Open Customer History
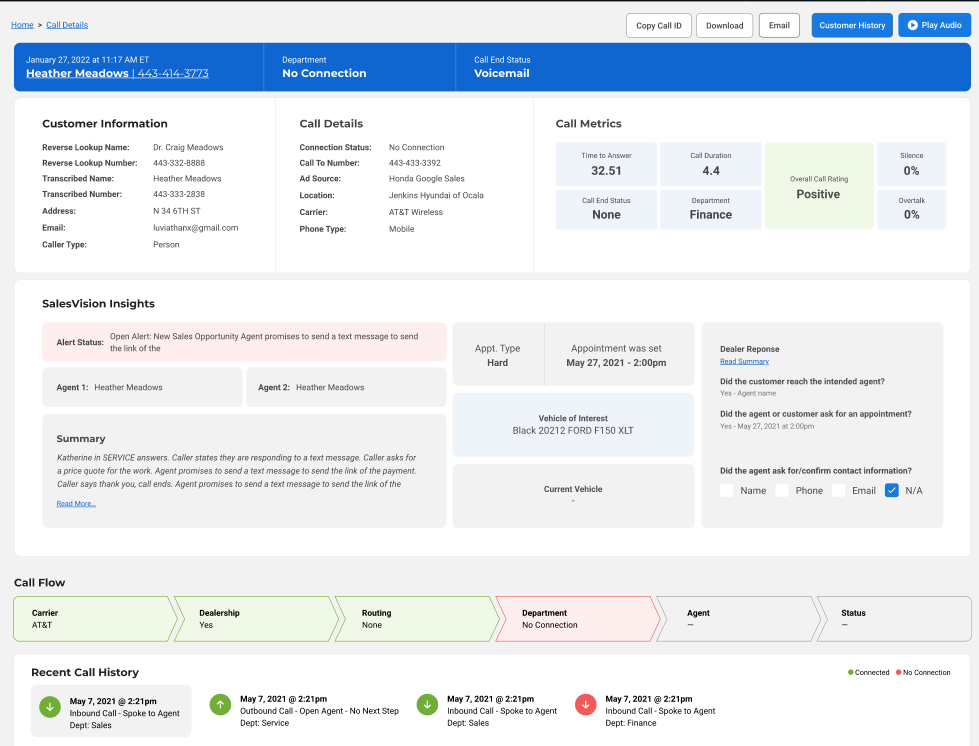The width and height of the screenshot is (979, 746). 852,25
